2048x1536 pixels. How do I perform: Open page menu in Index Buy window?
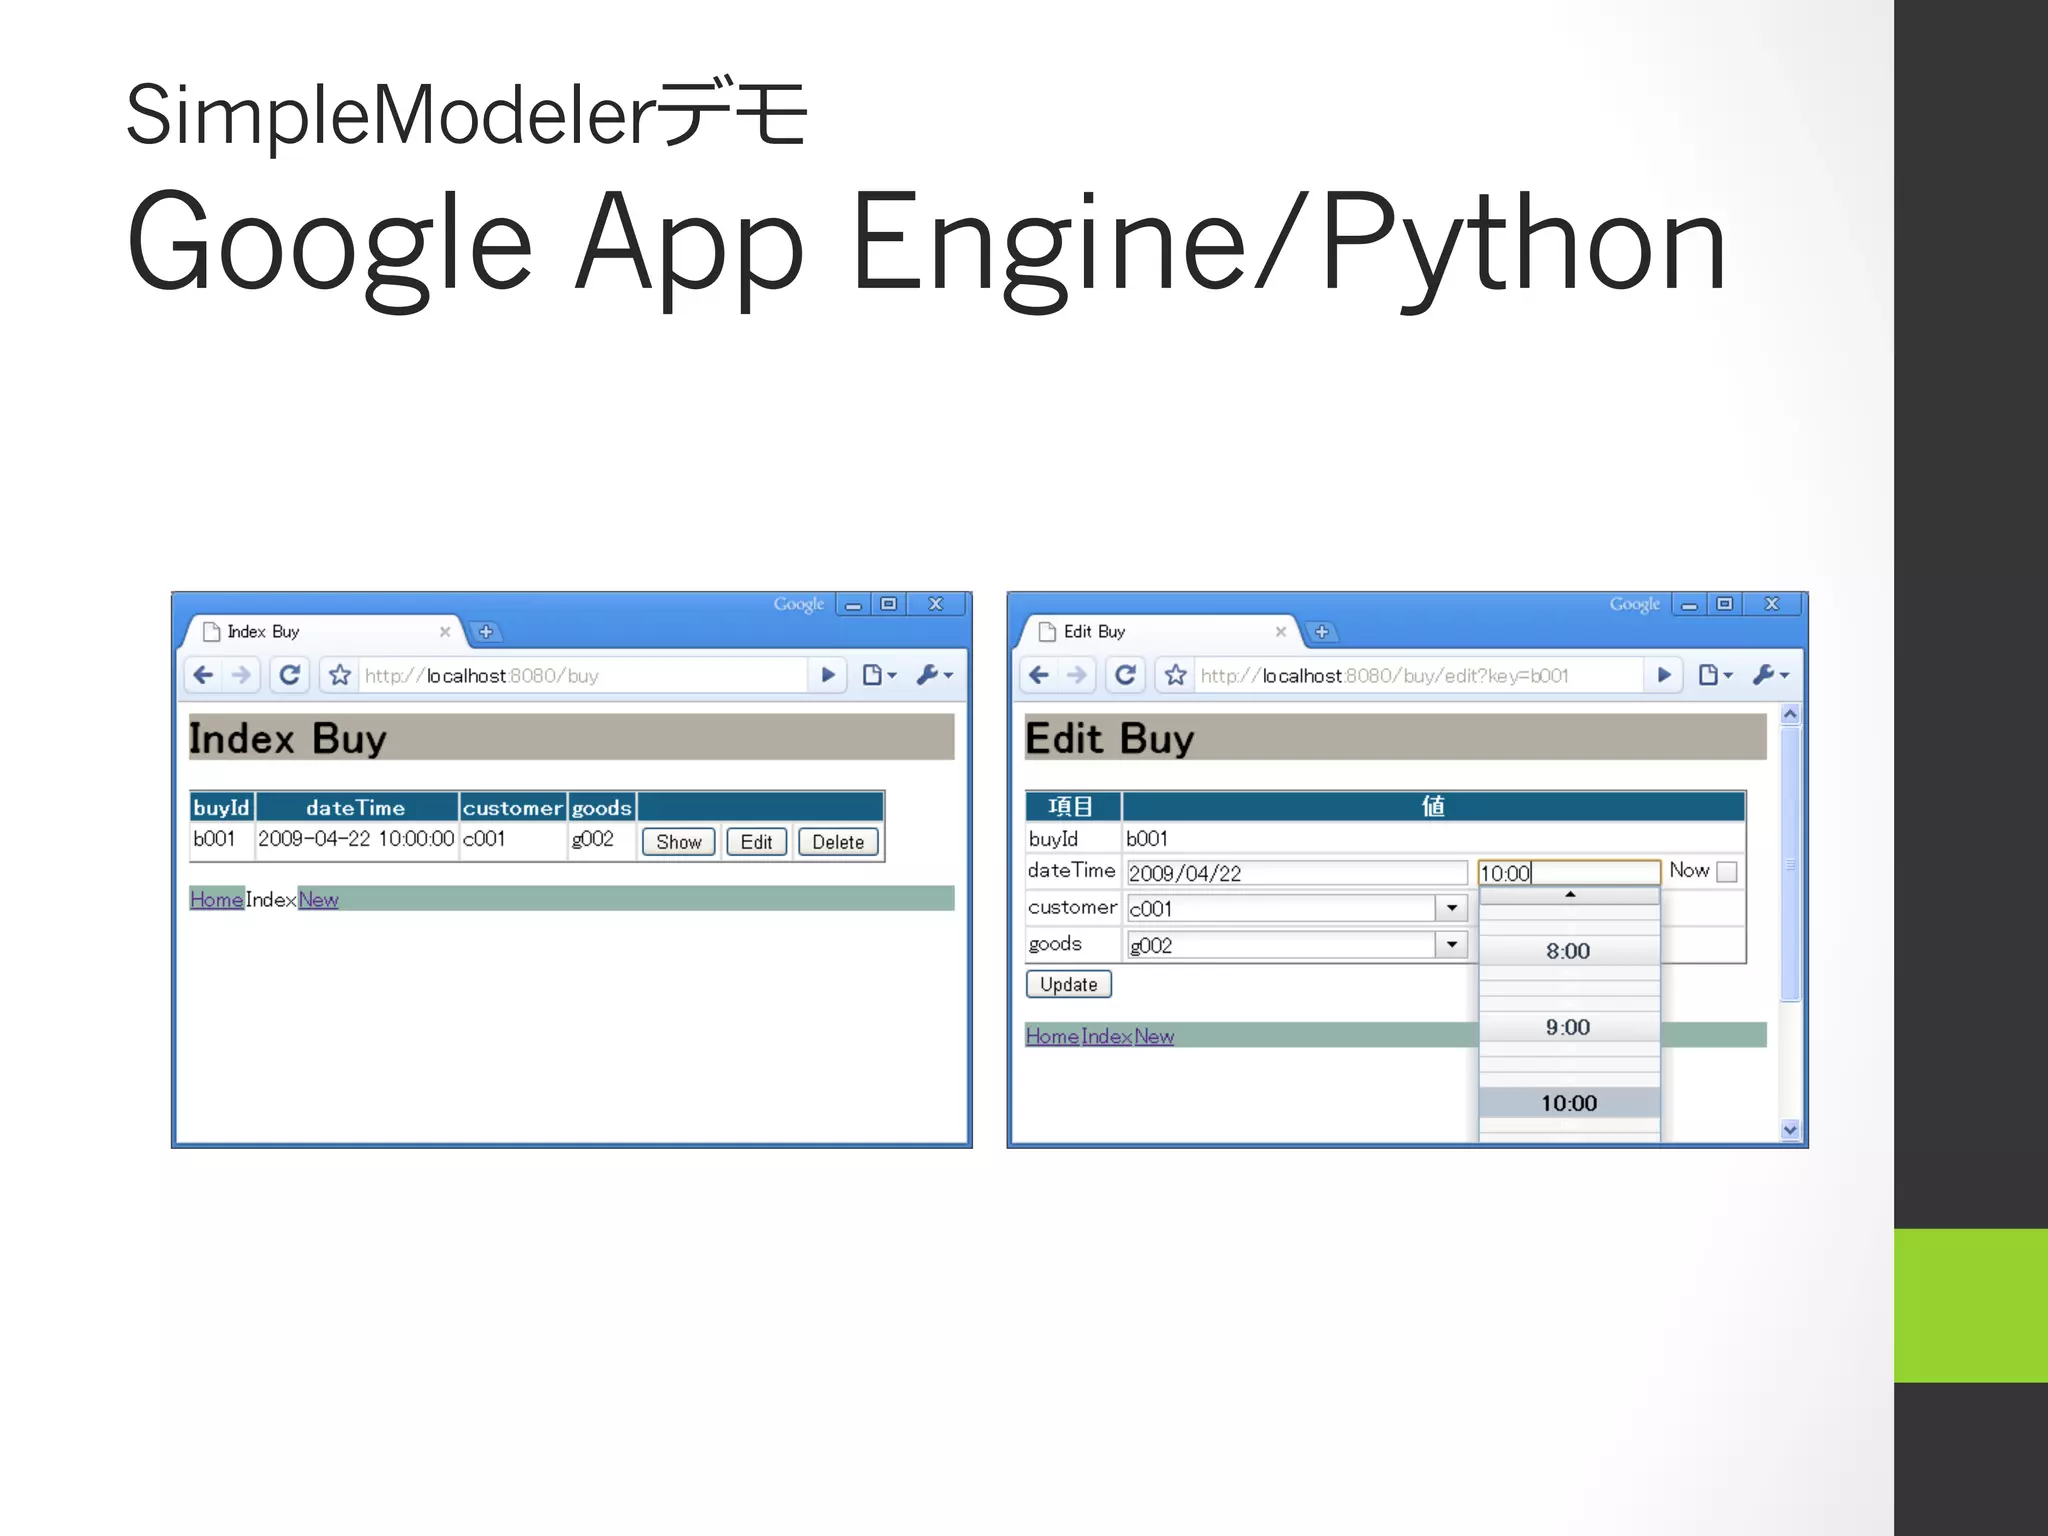tap(879, 675)
